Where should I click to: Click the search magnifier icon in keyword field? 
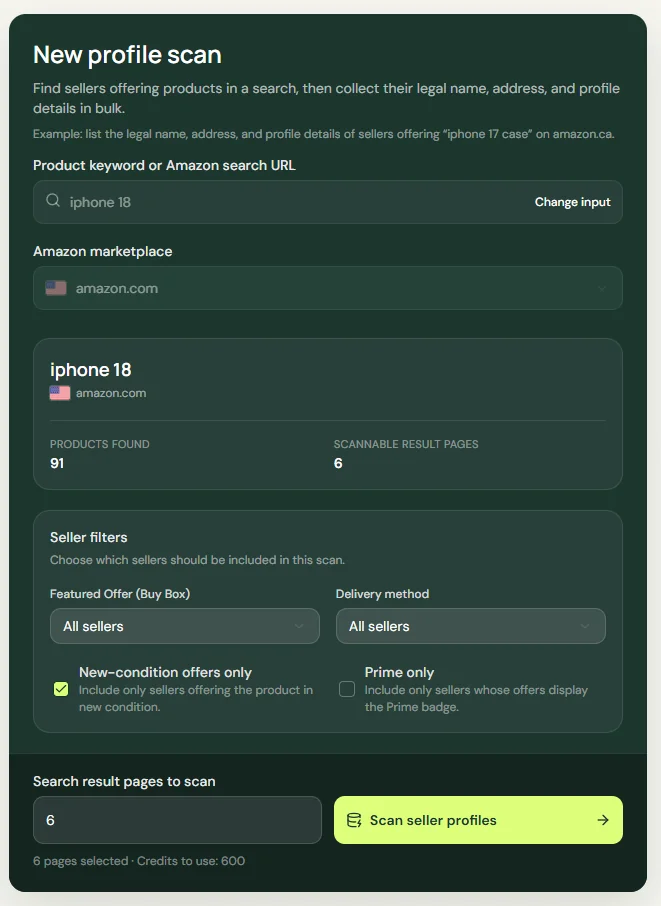click(53, 200)
